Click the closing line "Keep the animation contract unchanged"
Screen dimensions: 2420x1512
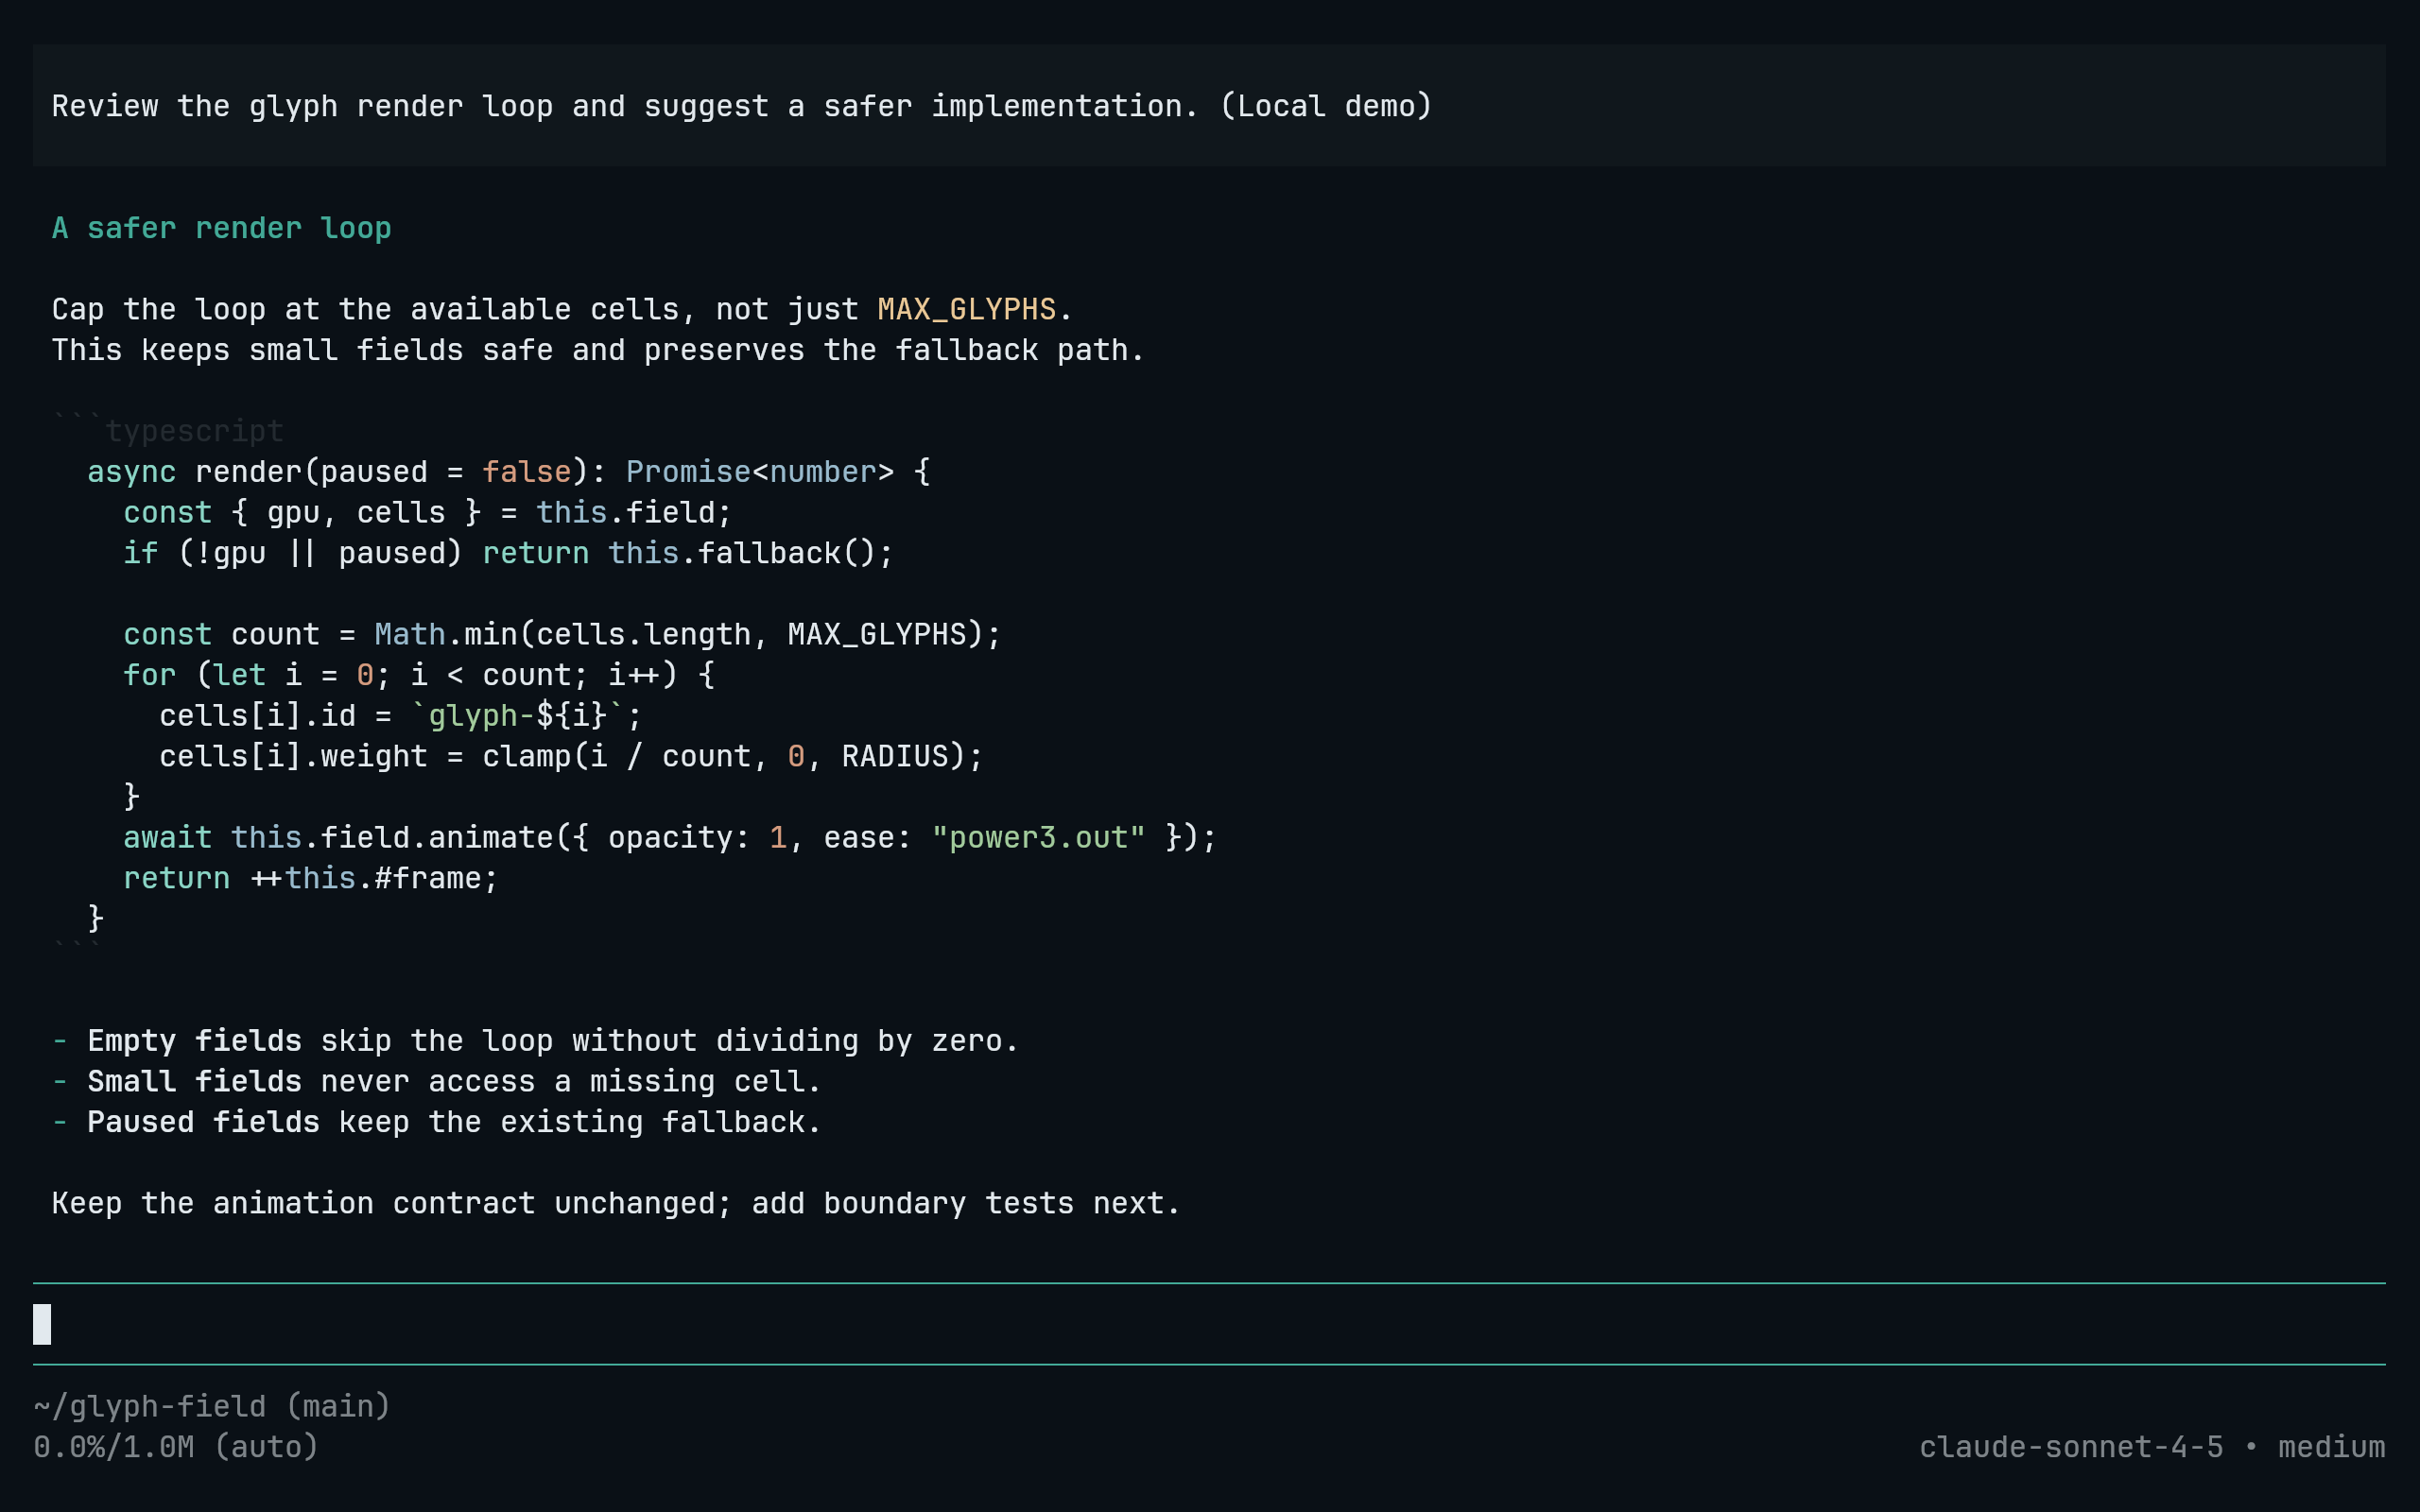pos(616,1203)
